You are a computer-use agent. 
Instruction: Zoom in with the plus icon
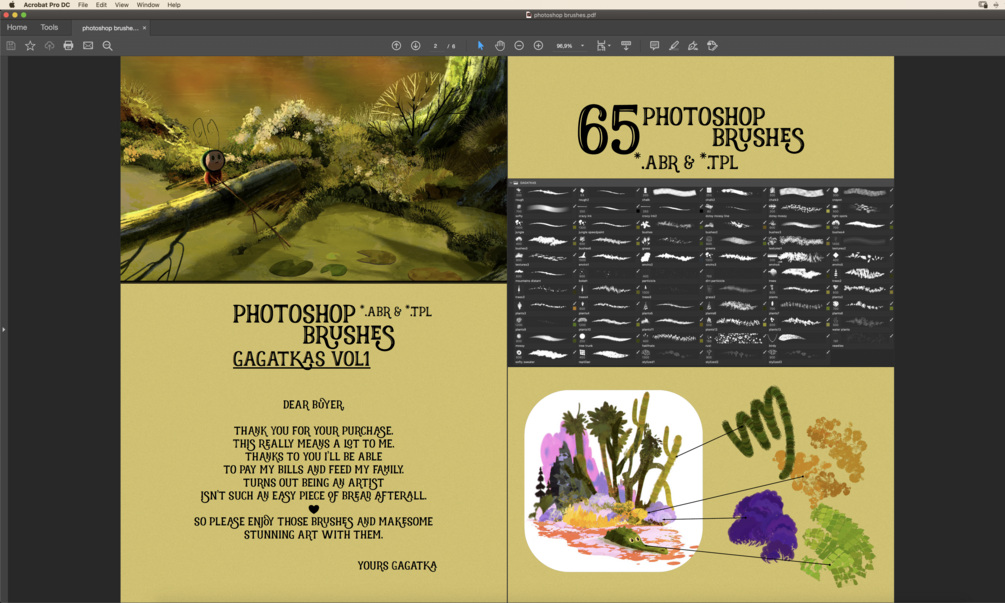[538, 45]
